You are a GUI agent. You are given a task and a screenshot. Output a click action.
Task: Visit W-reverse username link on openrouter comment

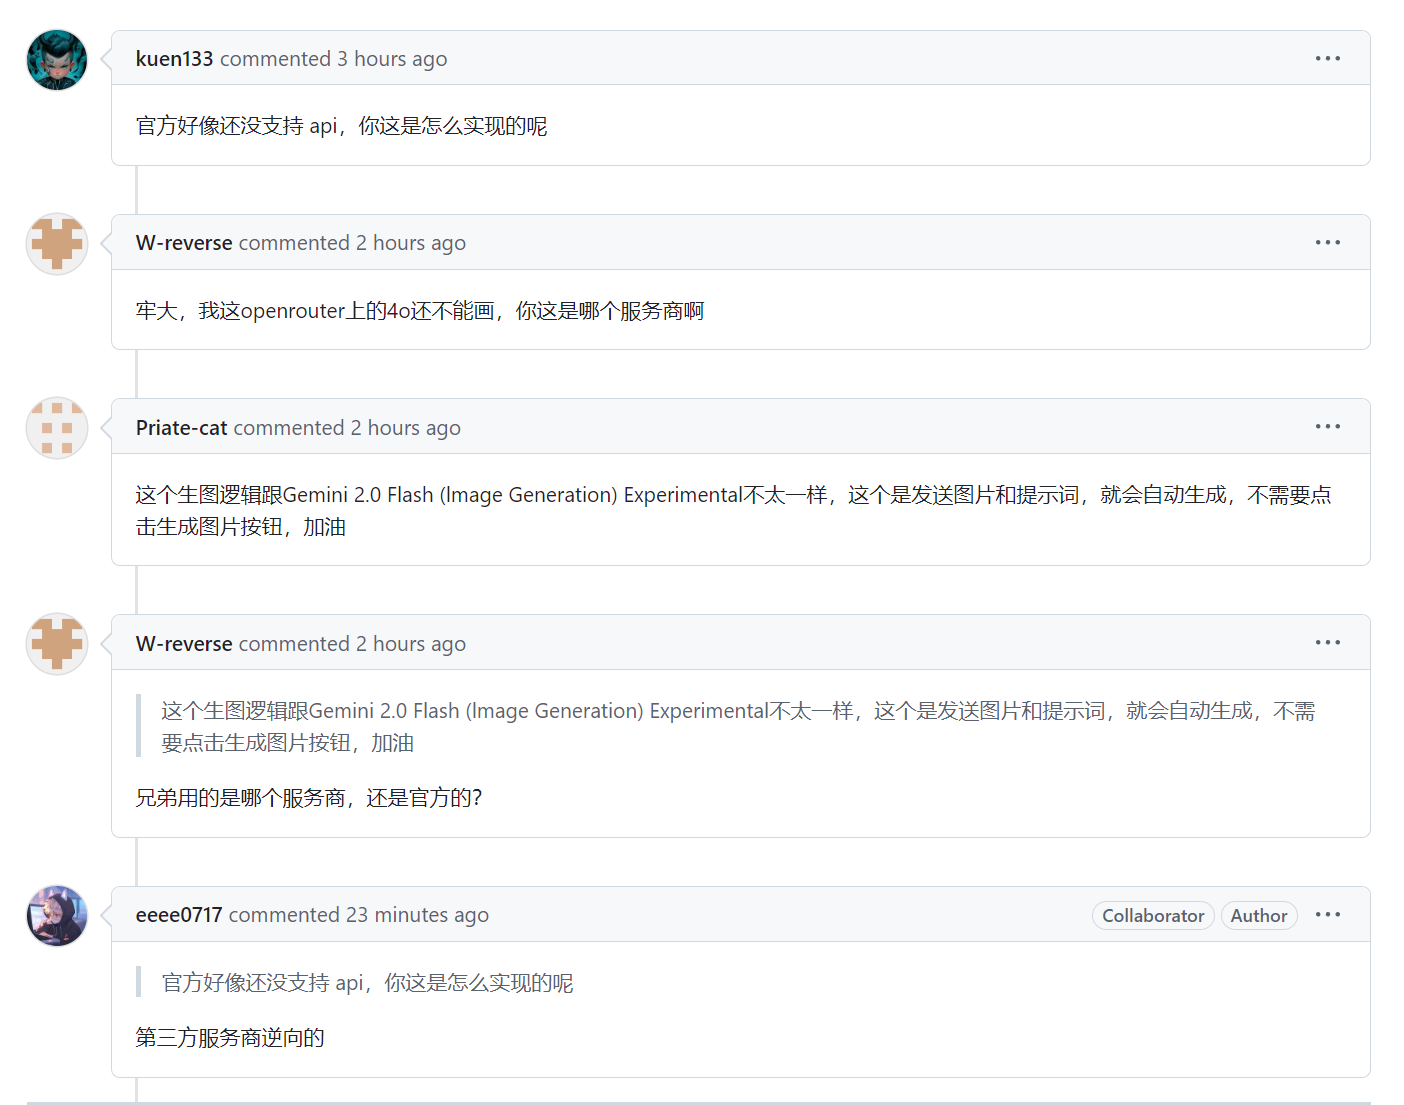(x=184, y=243)
